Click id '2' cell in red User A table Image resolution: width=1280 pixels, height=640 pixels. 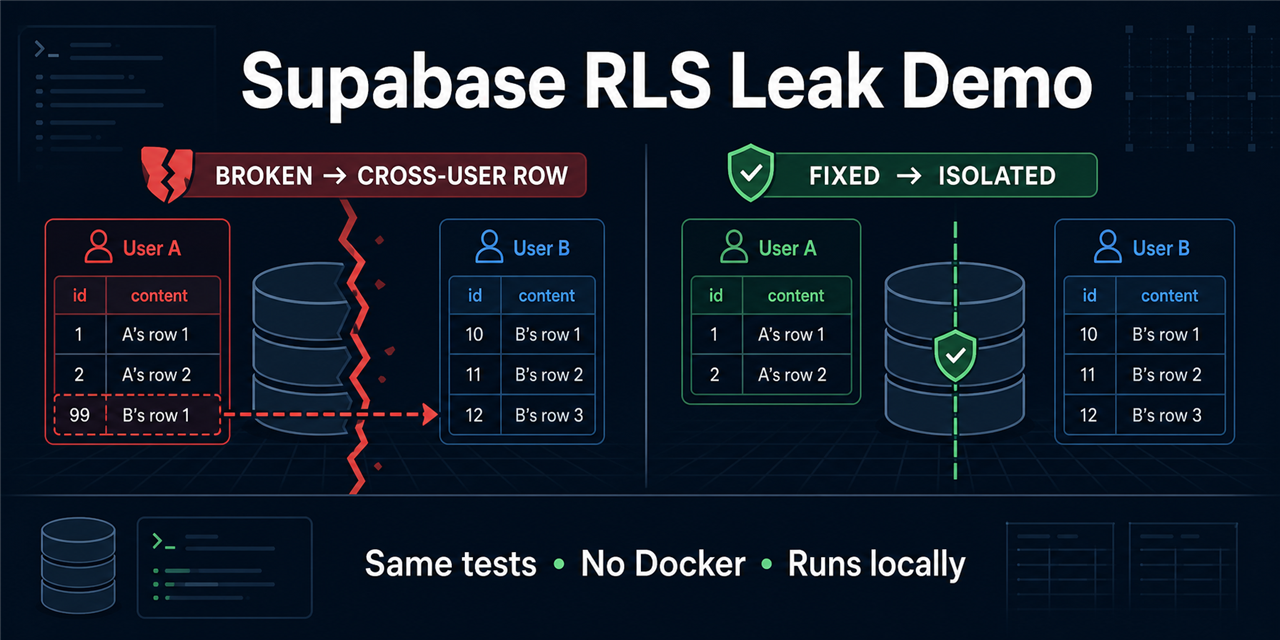click(x=79, y=375)
